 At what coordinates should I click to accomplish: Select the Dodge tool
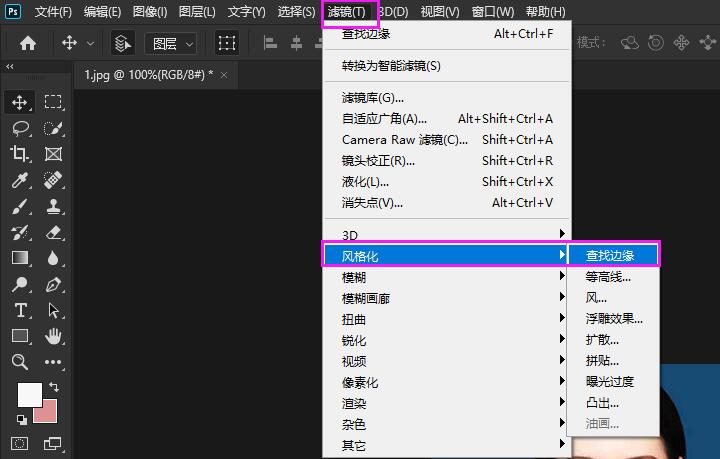point(20,284)
